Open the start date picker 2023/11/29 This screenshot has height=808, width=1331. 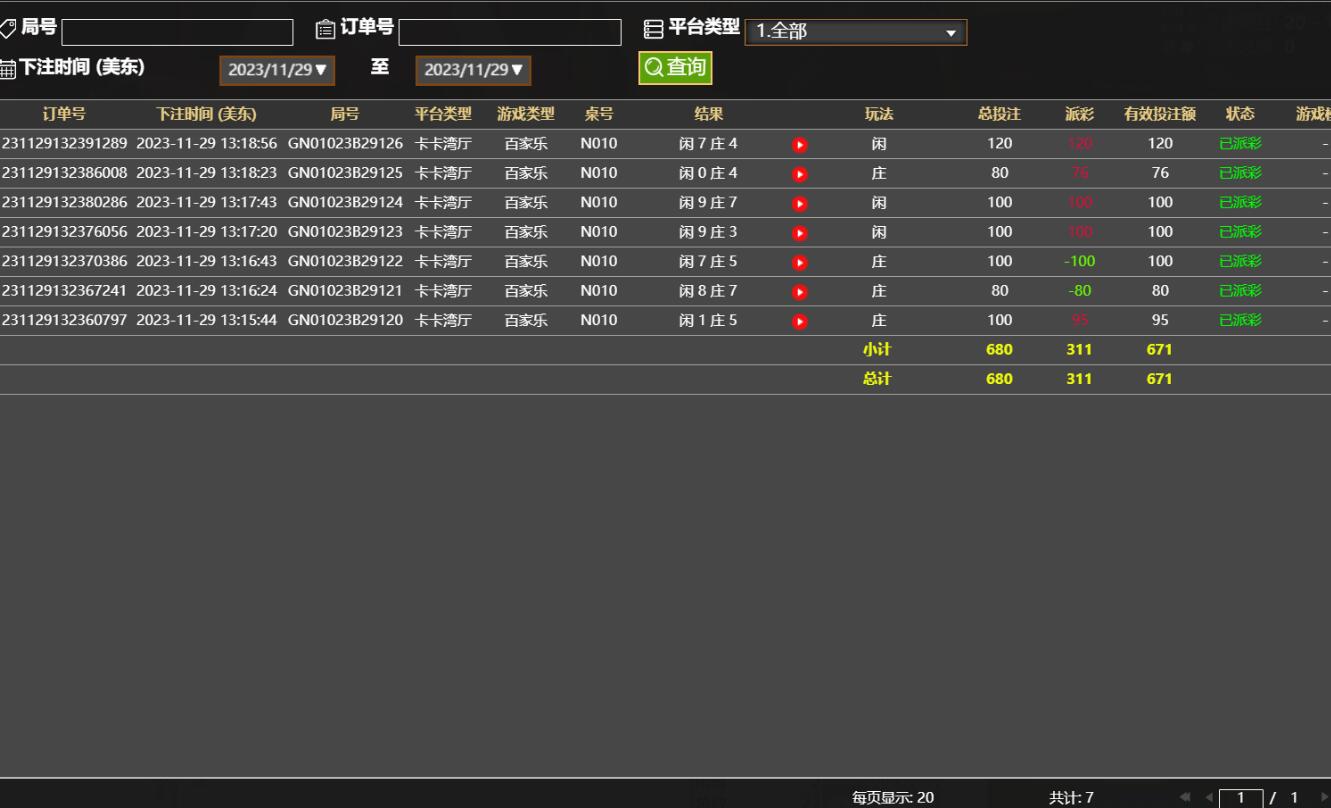(x=277, y=70)
